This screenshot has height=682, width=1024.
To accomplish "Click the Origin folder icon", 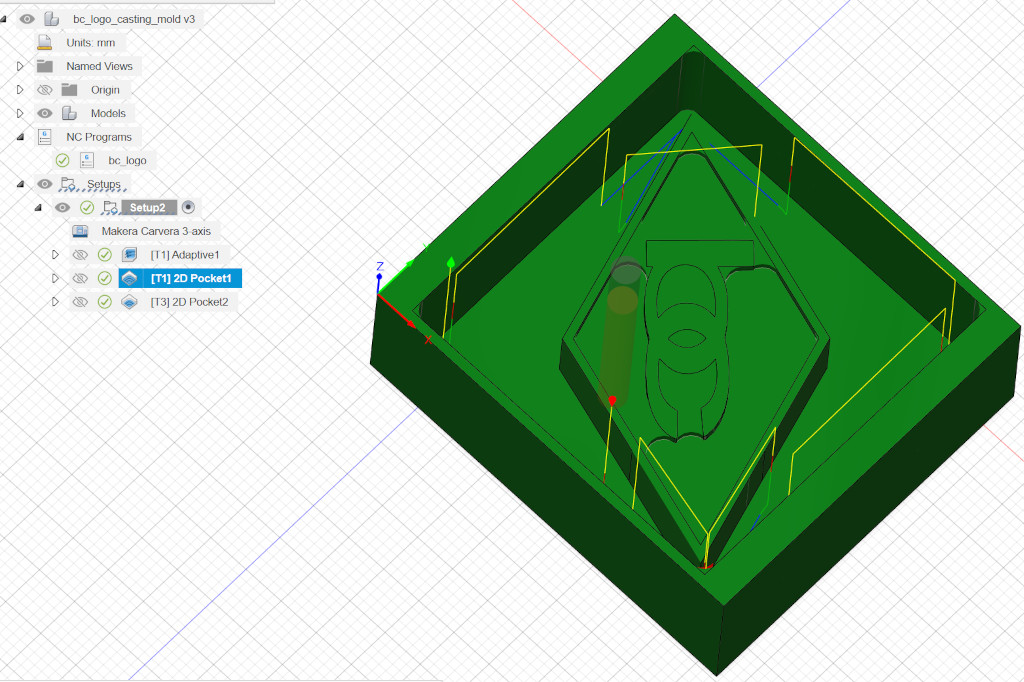I will (69, 89).
